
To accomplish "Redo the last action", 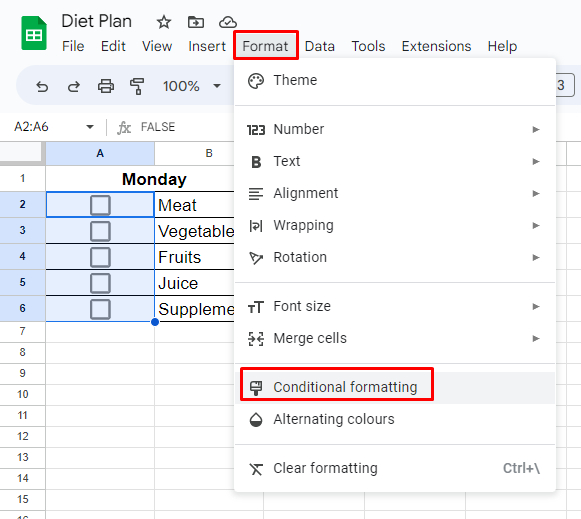I will pos(74,87).
